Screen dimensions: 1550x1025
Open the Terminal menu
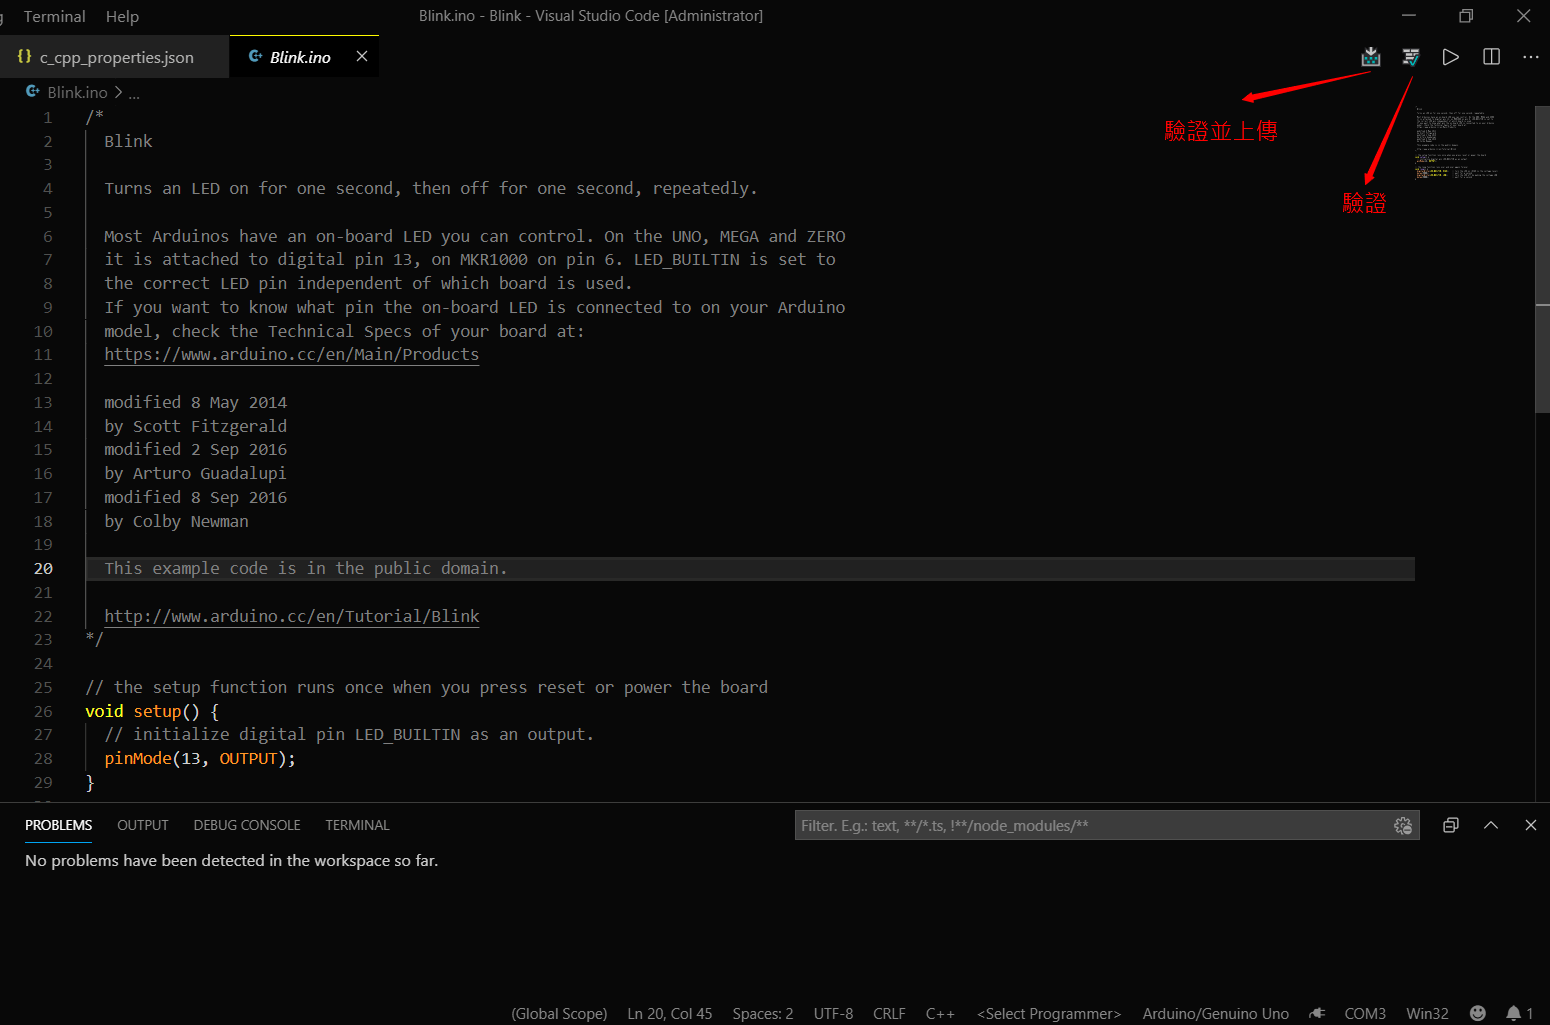click(54, 16)
